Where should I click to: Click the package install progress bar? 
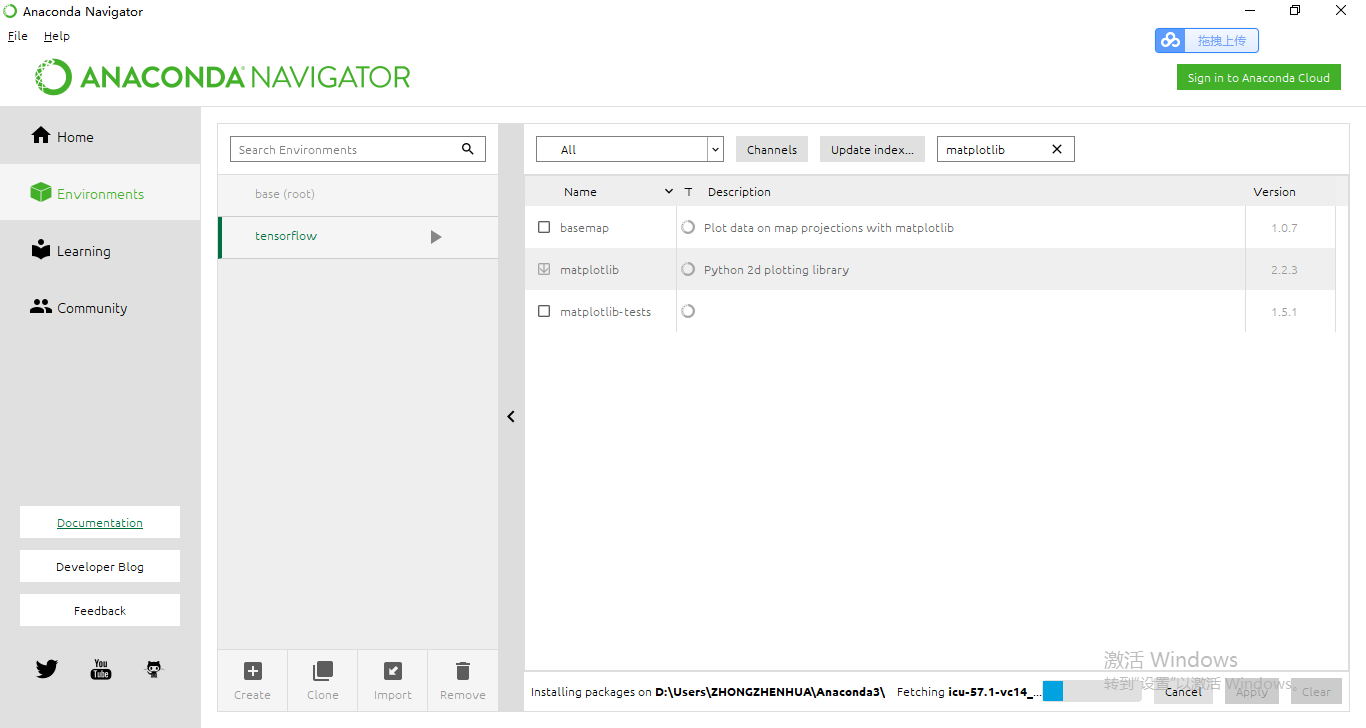[x=1091, y=691]
